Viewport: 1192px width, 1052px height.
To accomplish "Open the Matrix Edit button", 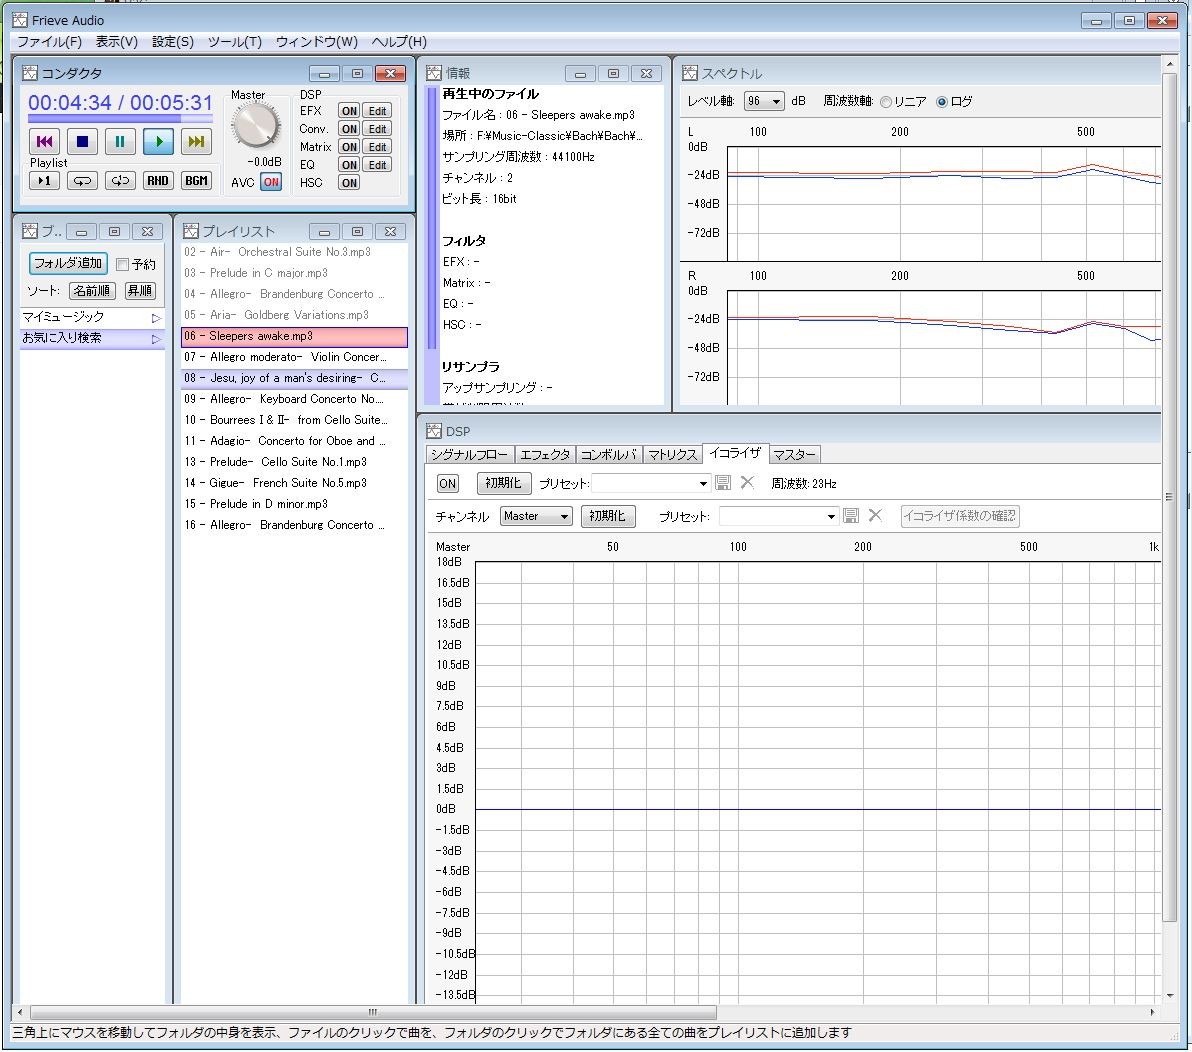I will click(x=377, y=147).
